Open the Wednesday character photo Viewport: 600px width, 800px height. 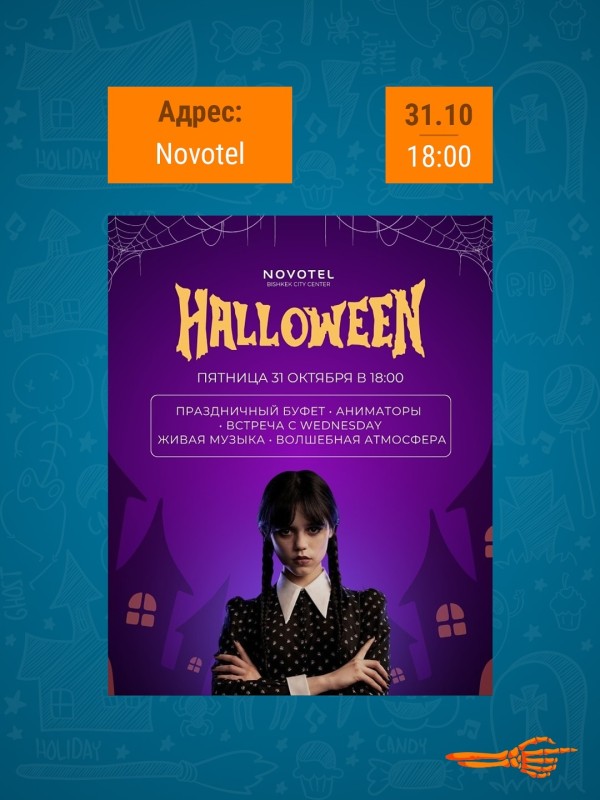[x=301, y=582]
